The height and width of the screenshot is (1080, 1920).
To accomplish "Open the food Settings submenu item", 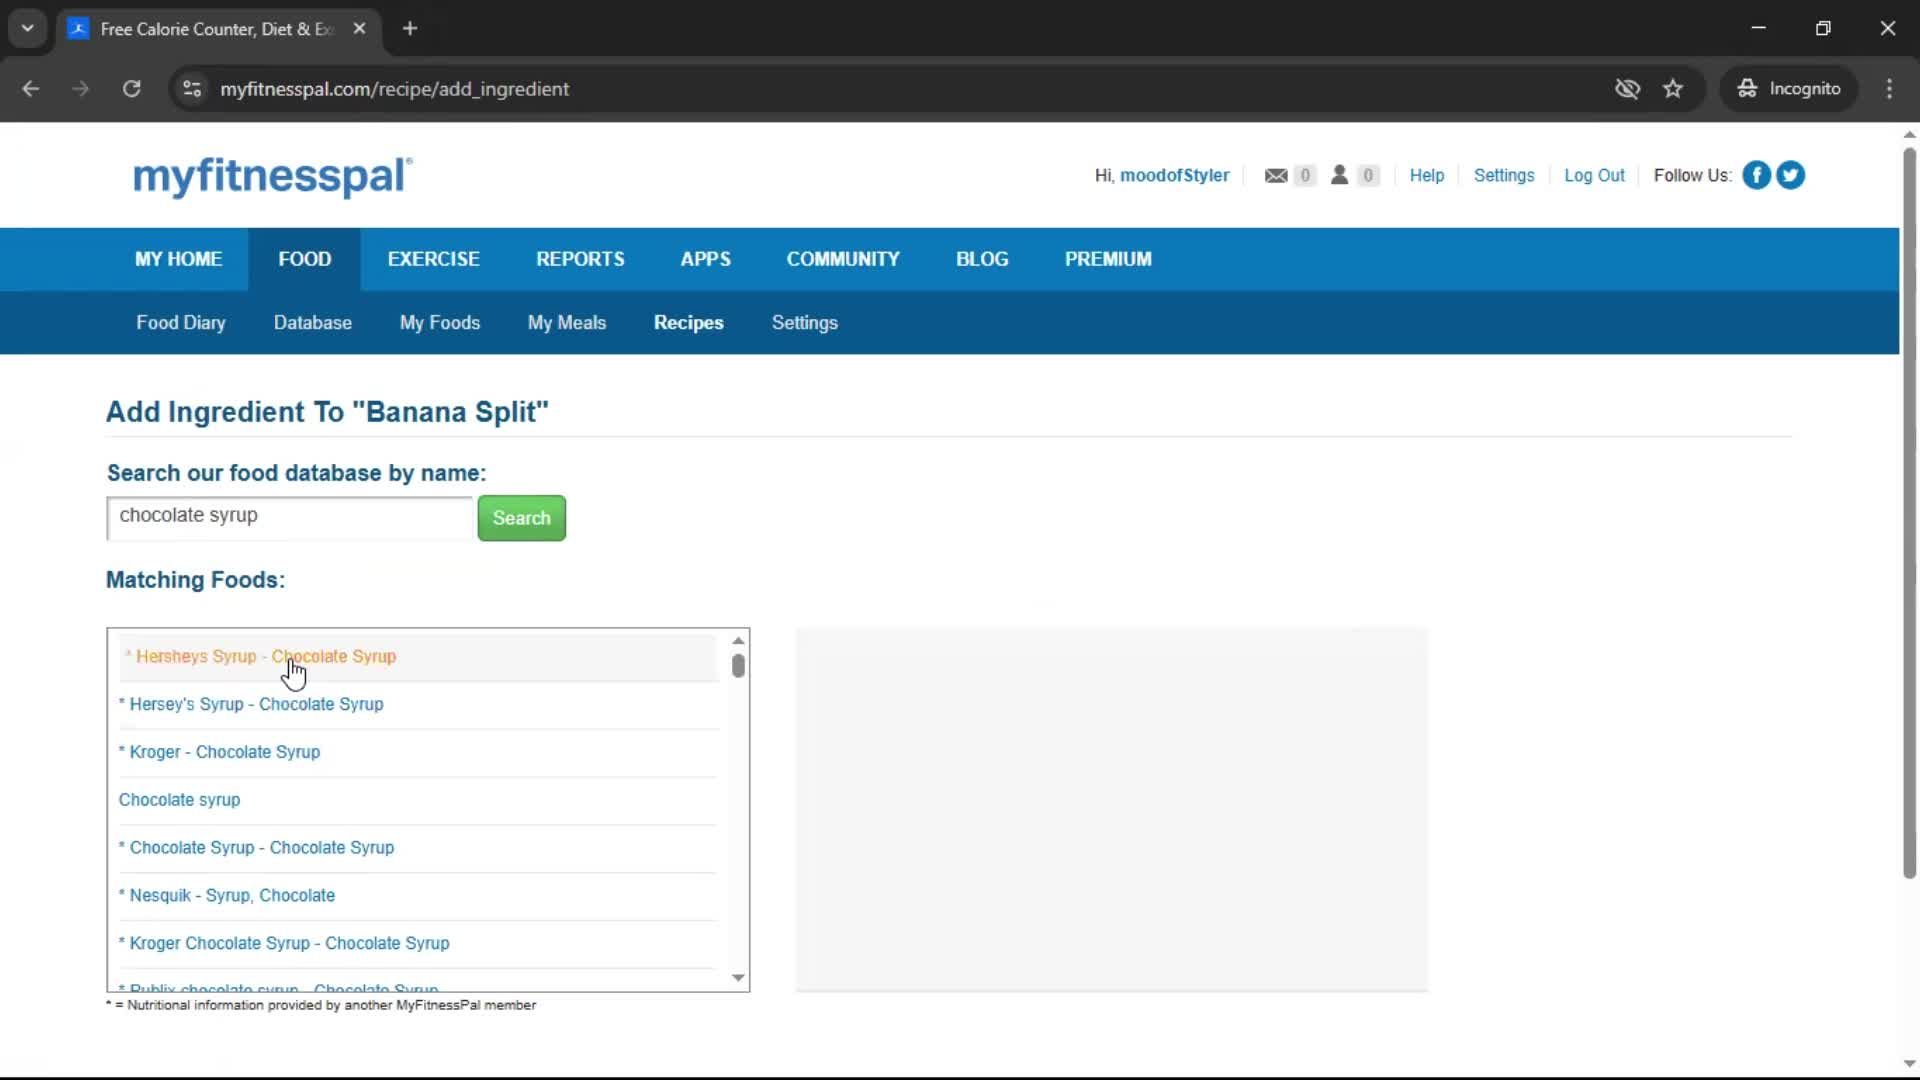I will [x=805, y=323].
